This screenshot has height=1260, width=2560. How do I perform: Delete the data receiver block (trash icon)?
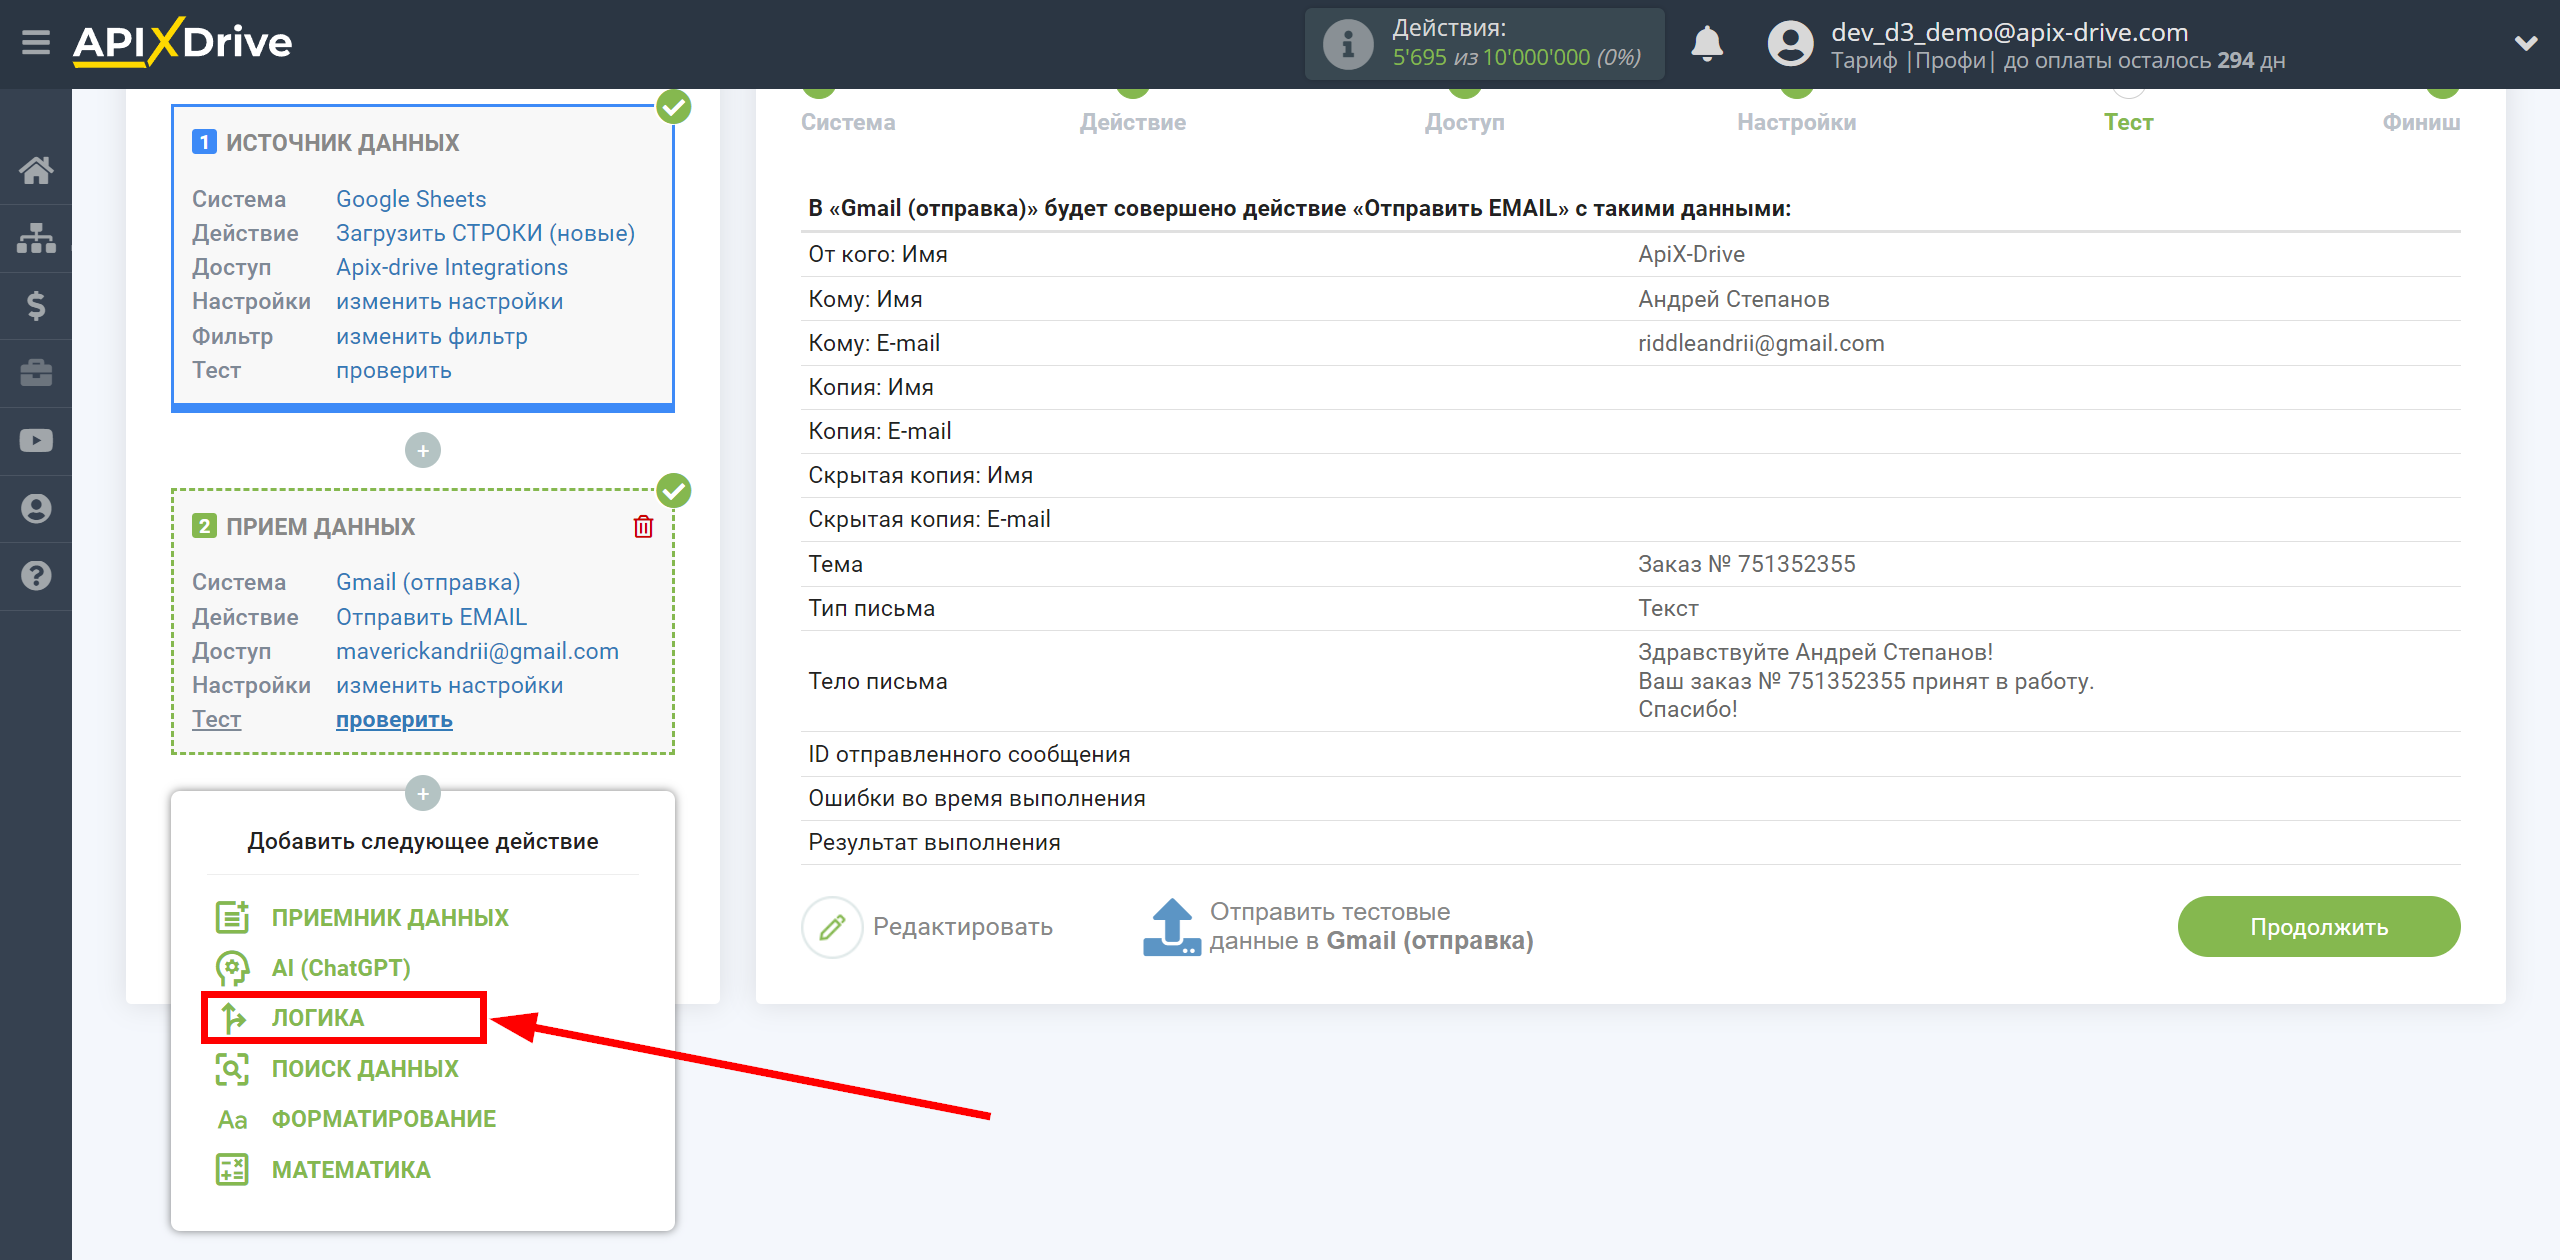click(x=643, y=526)
